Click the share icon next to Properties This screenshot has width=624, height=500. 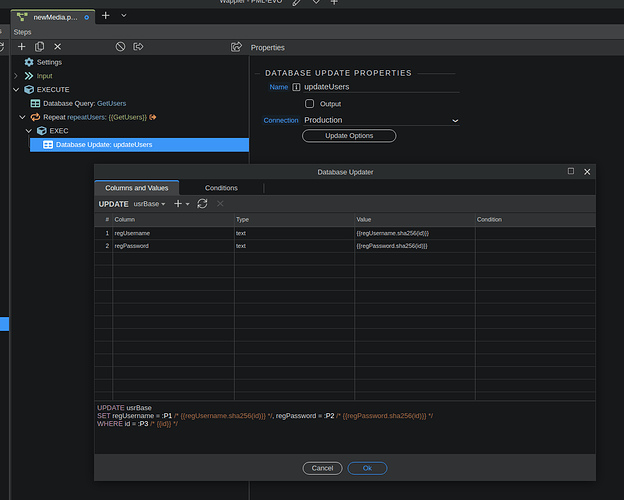tap(236, 47)
